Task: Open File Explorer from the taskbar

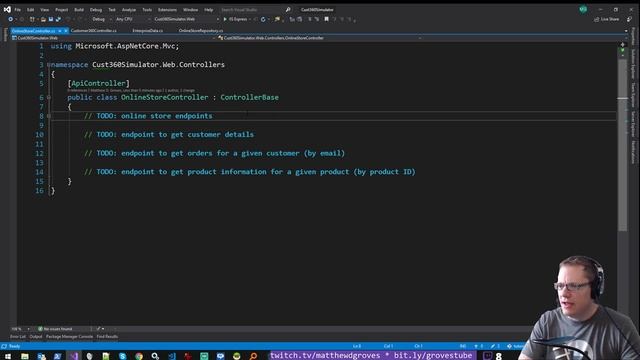Action: pyautogui.click(x=24, y=356)
